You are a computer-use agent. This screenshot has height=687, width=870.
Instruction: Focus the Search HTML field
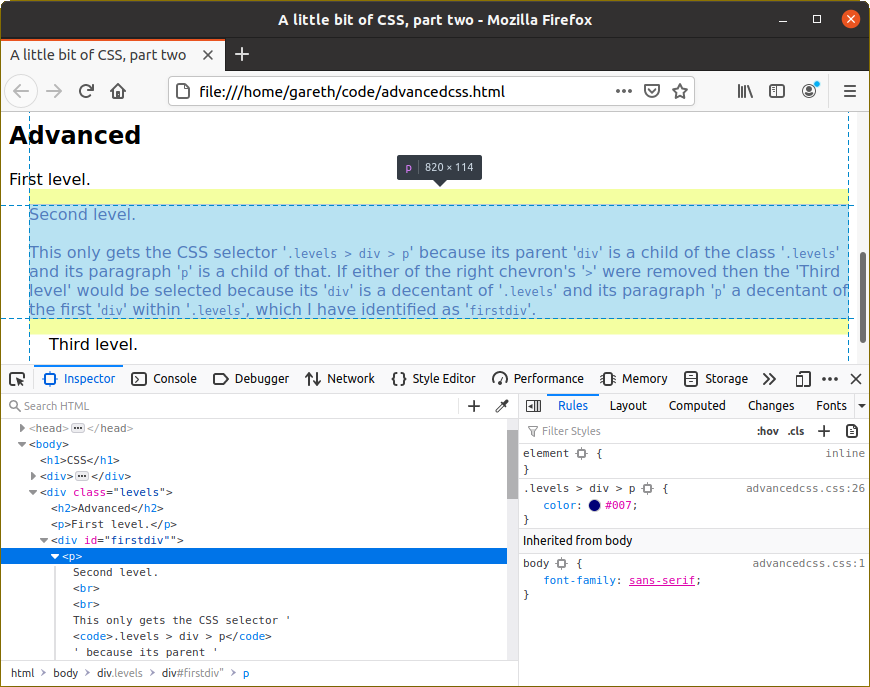[x=233, y=406]
